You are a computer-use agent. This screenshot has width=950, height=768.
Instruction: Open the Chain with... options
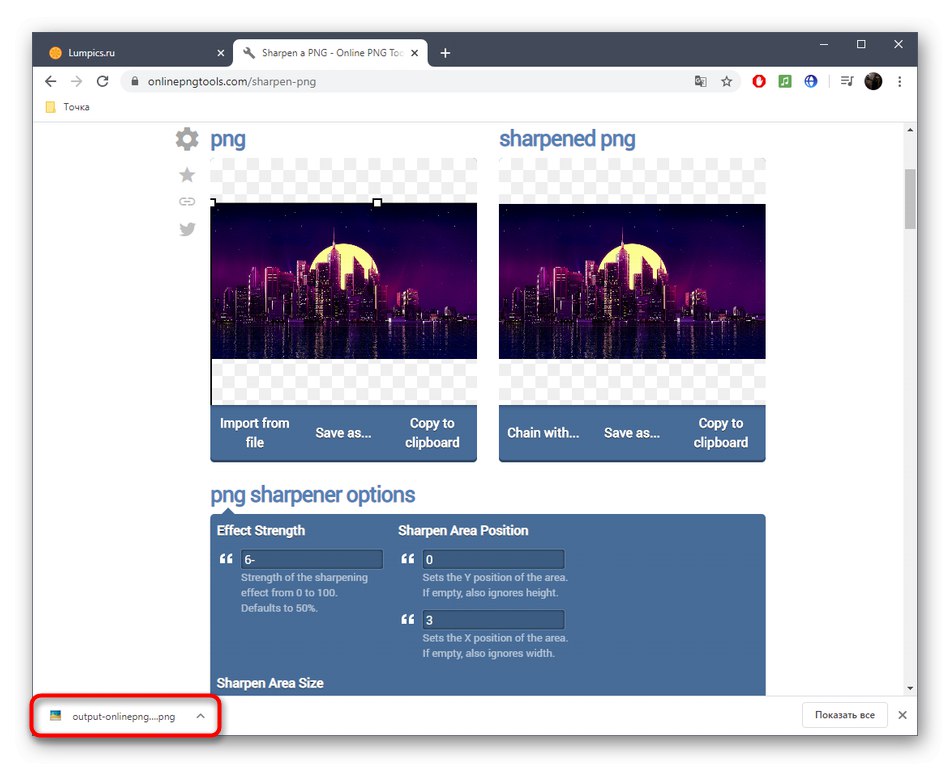[x=545, y=433]
